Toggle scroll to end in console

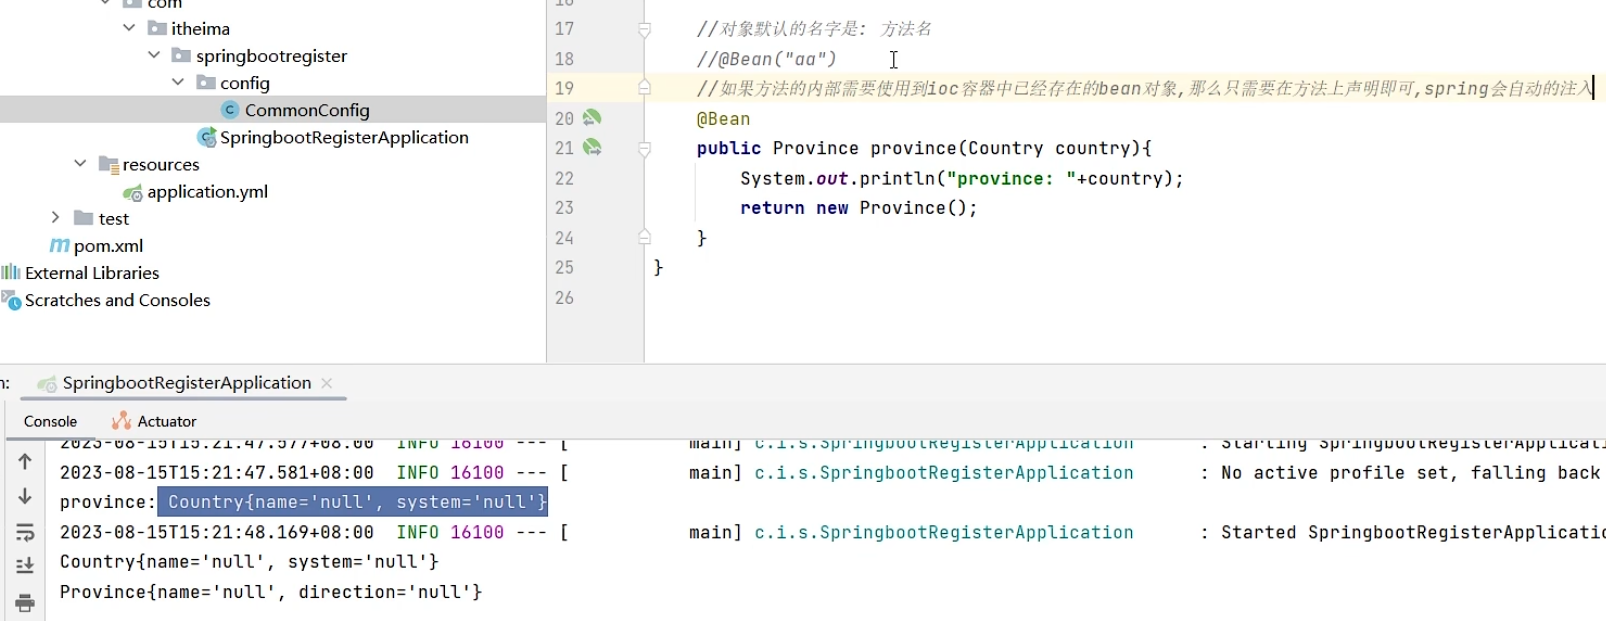(25, 566)
